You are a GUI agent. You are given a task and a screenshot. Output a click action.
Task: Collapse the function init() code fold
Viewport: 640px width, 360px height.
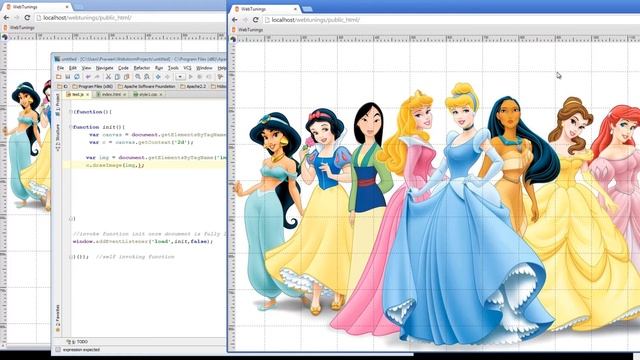click(x=70, y=127)
